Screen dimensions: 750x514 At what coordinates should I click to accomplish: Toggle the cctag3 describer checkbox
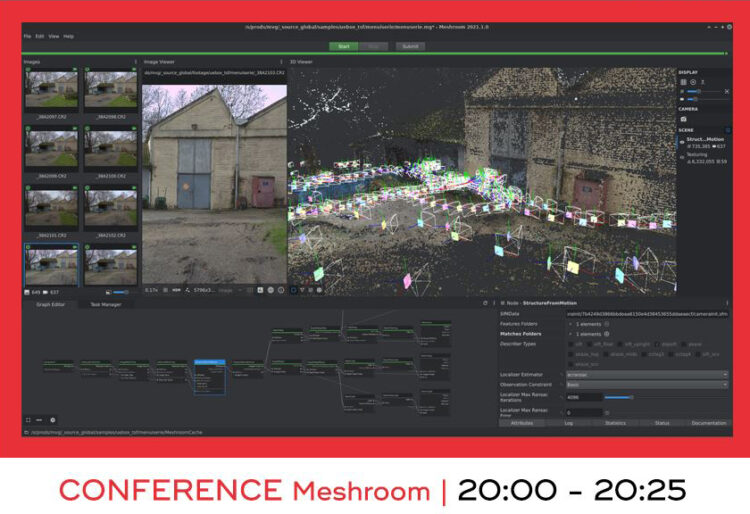[644, 354]
